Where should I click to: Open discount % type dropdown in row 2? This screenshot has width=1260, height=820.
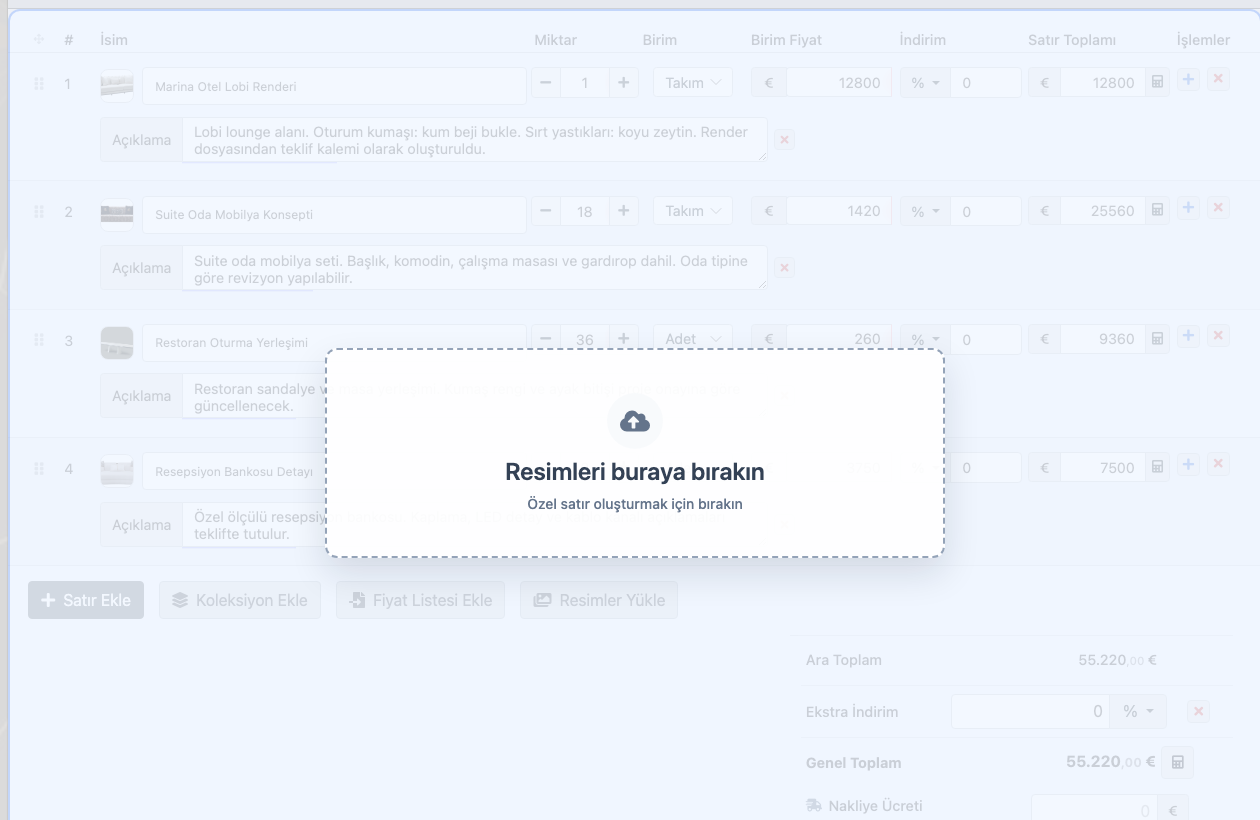point(925,210)
